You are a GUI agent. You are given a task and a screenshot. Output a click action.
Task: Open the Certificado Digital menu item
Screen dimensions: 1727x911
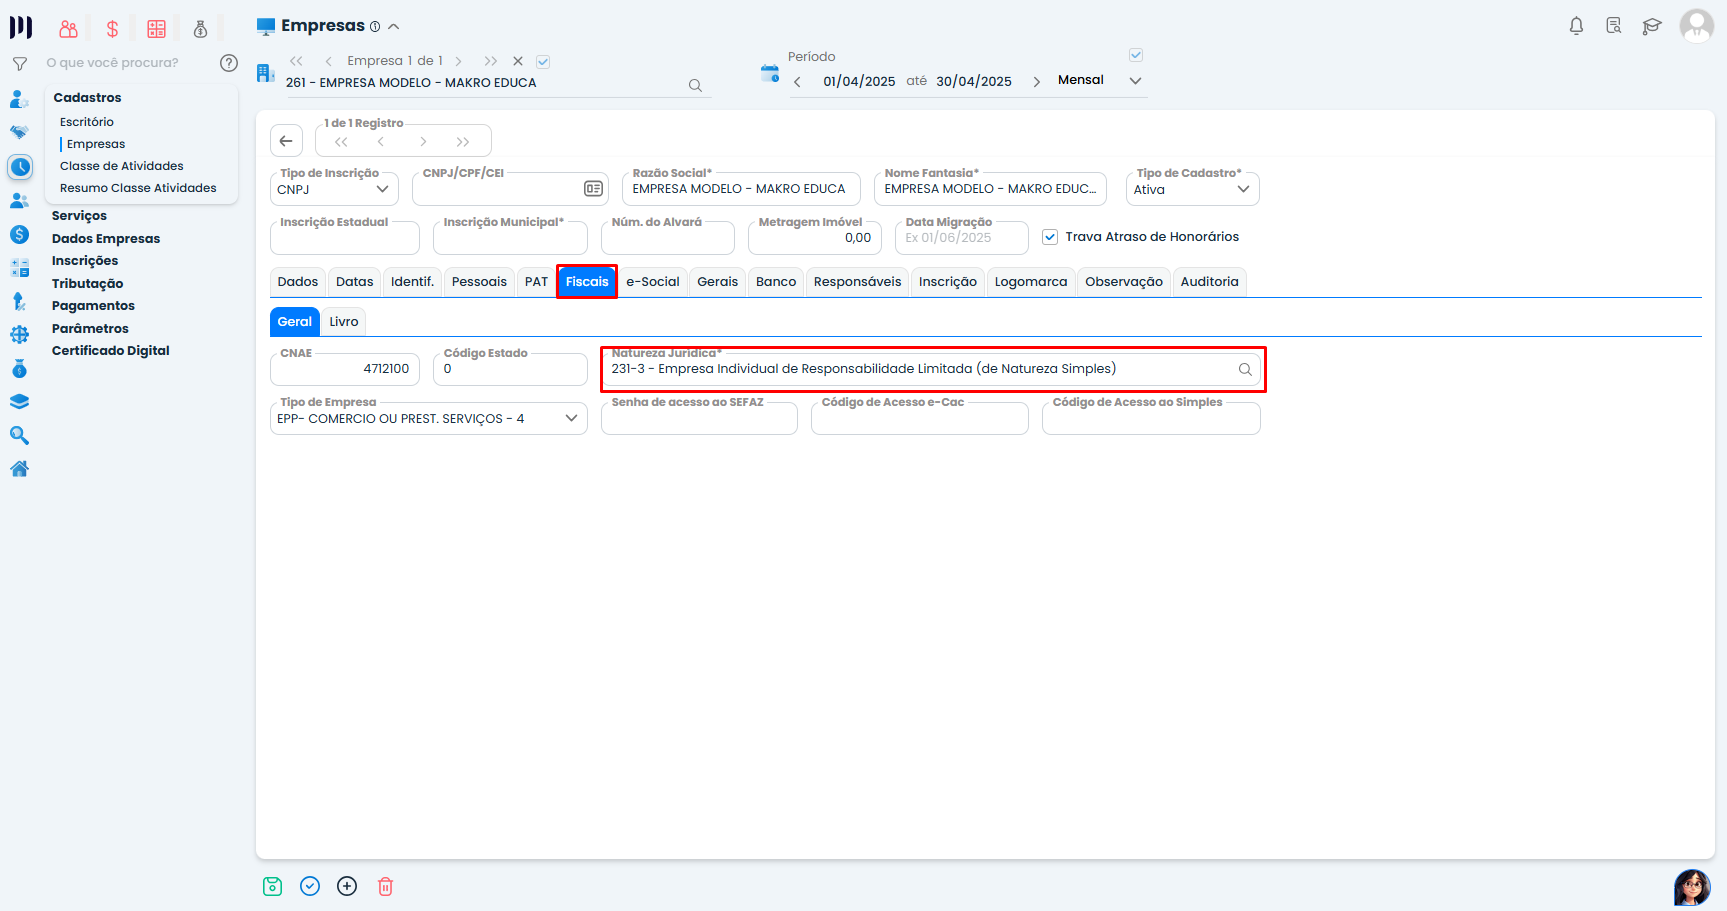pos(110,351)
